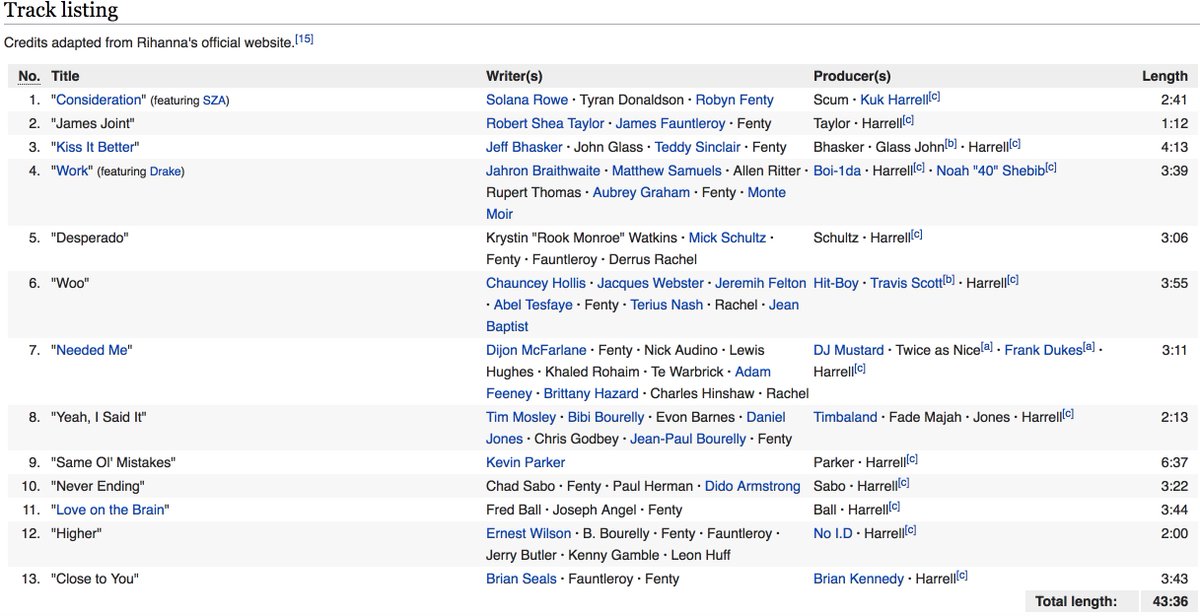Visit Ernest Wilson writer link
Screen dimensions: 1200x616
click(x=527, y=533)
